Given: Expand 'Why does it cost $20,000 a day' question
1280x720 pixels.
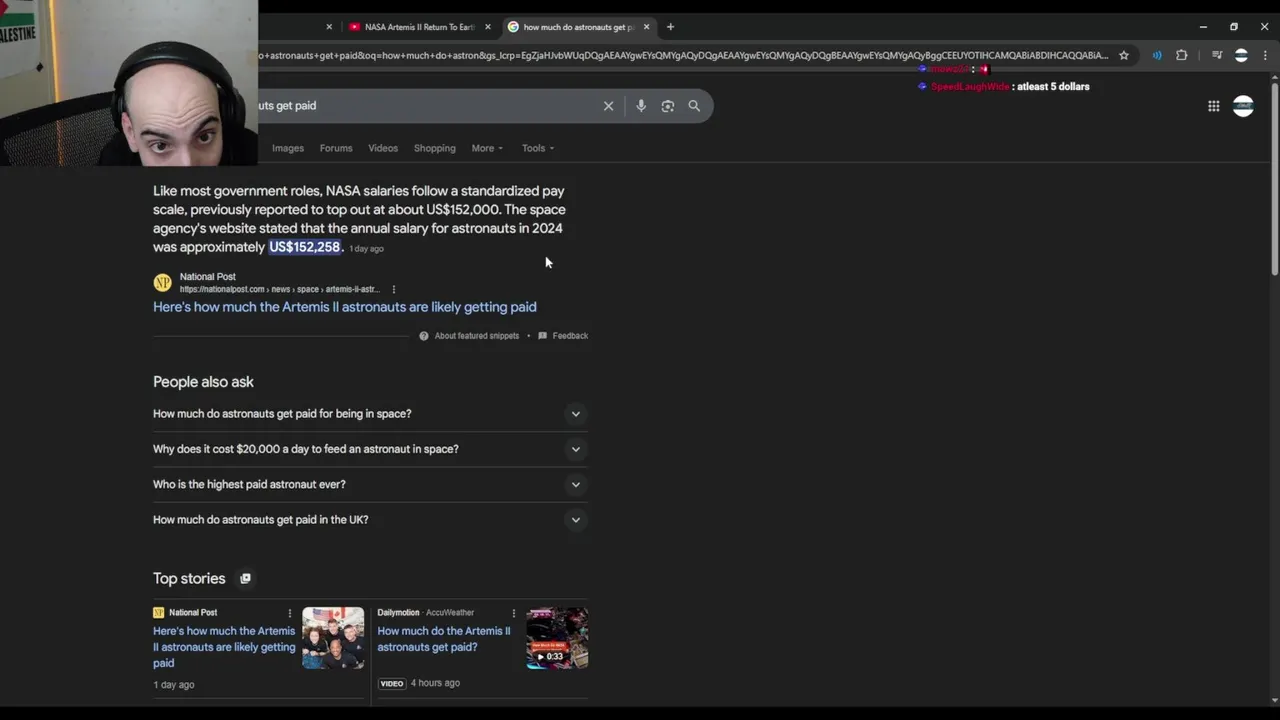Looking at the screenshot, I should pyautogui.click(x=370, y=449).
